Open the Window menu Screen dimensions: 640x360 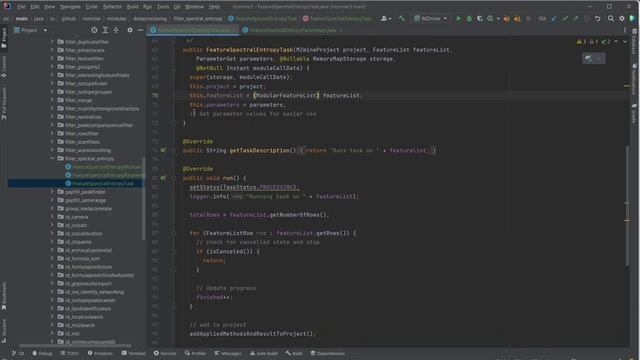(x=194, y=7)
